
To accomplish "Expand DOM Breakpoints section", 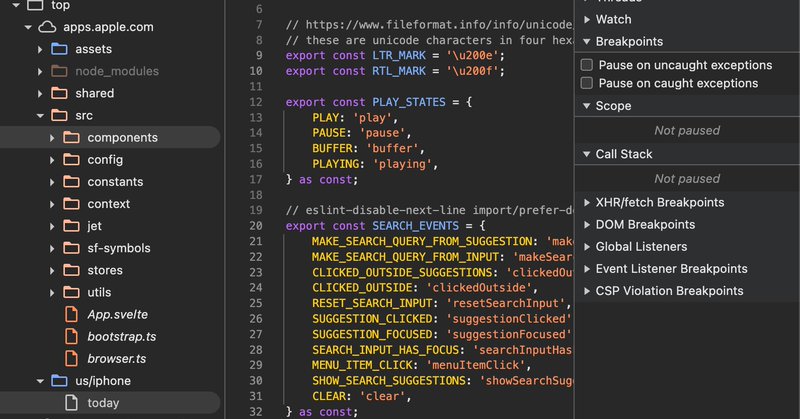I will pyautogui.click(x=587, y=225).
